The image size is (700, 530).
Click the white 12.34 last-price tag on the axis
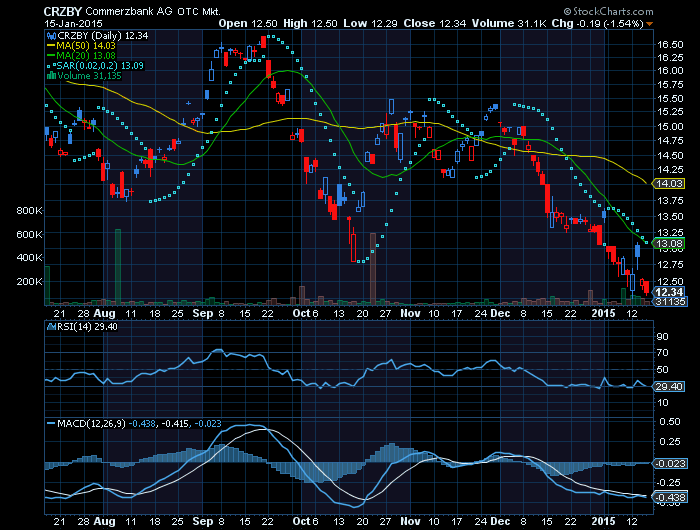[x=668, y=292]
